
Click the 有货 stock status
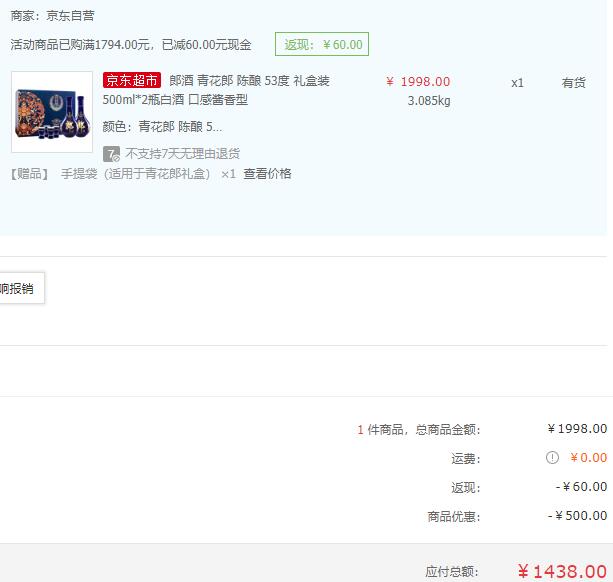[574, 83]
